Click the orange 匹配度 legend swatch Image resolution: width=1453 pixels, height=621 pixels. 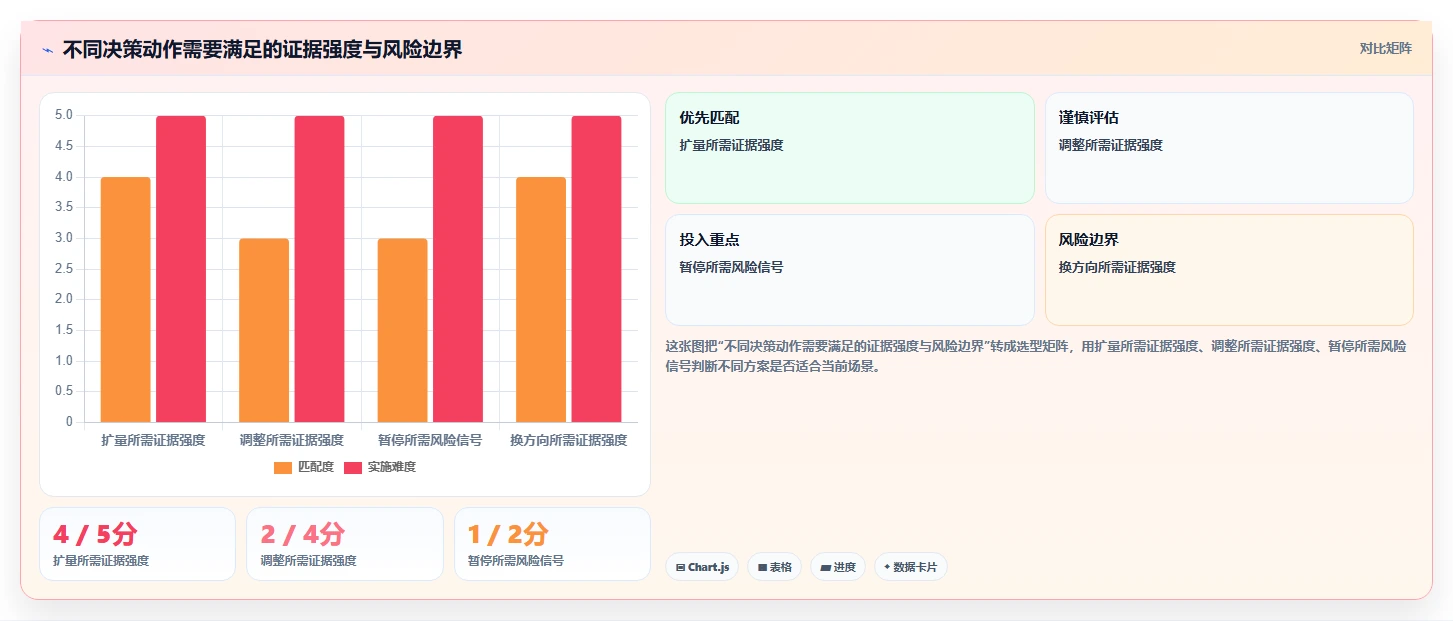[283, 467]
